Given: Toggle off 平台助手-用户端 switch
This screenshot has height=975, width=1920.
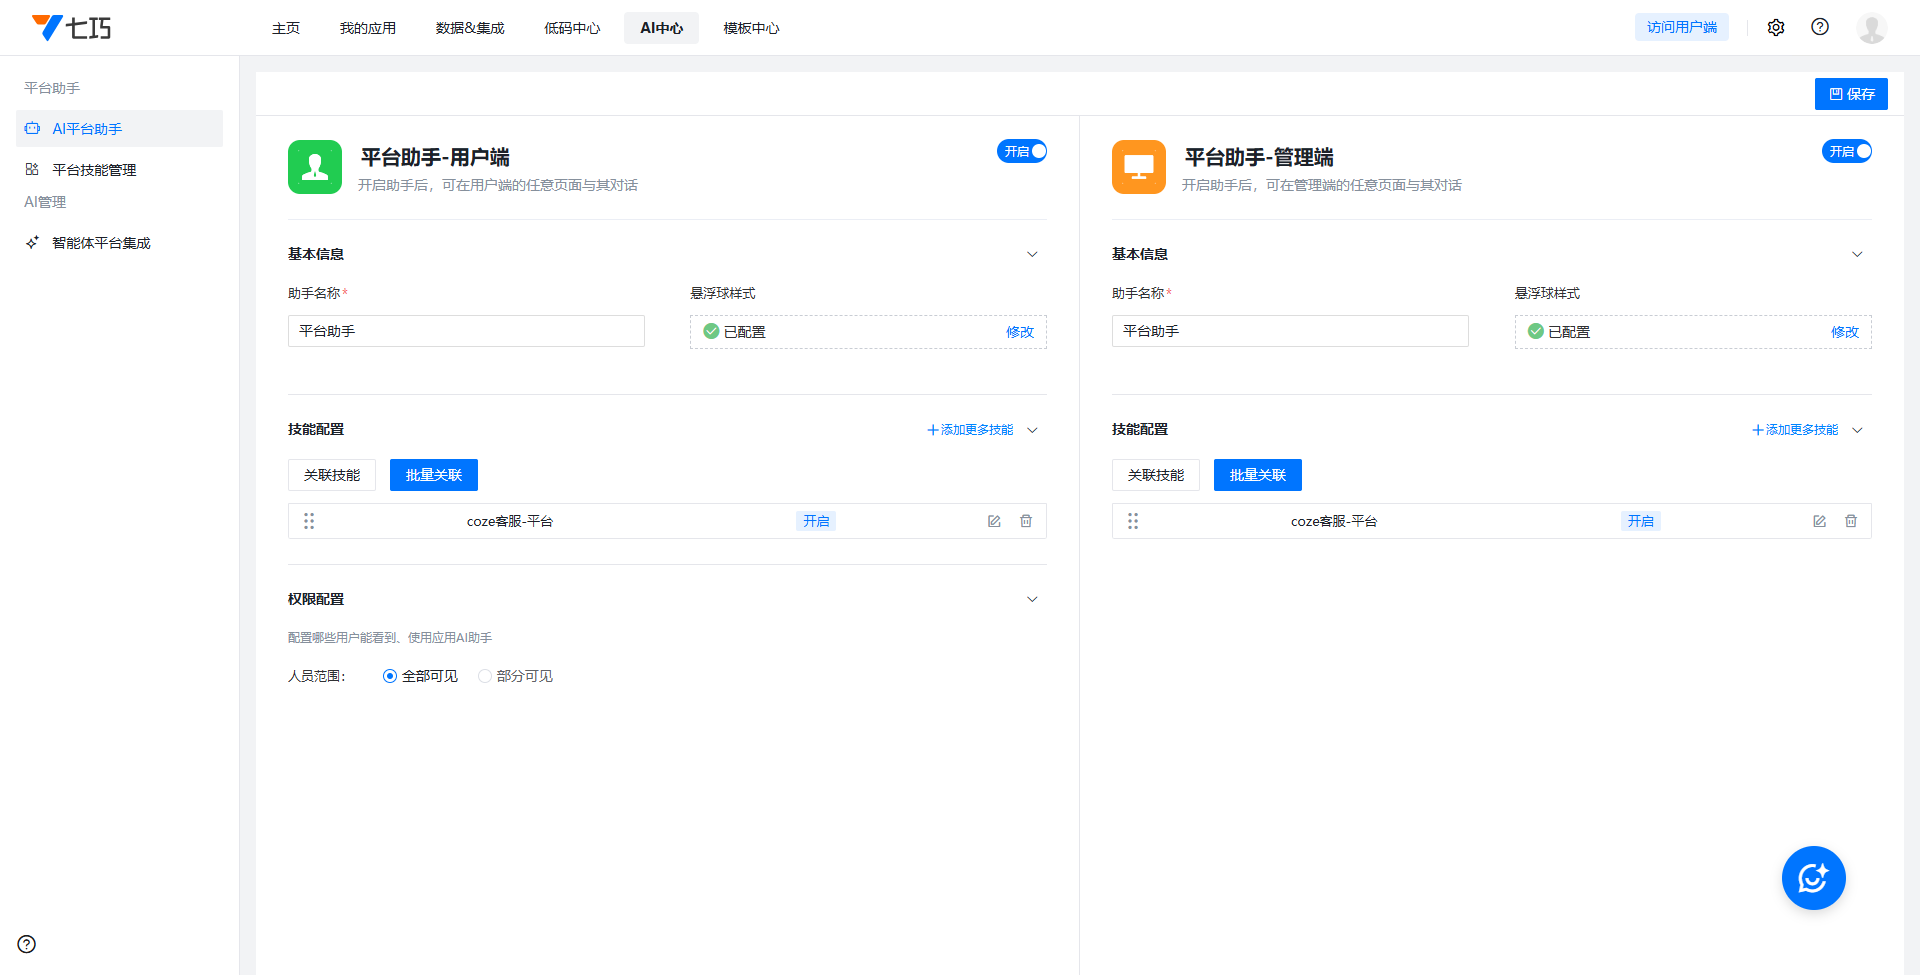Looking at the screenshot, I should (1022, 151).
